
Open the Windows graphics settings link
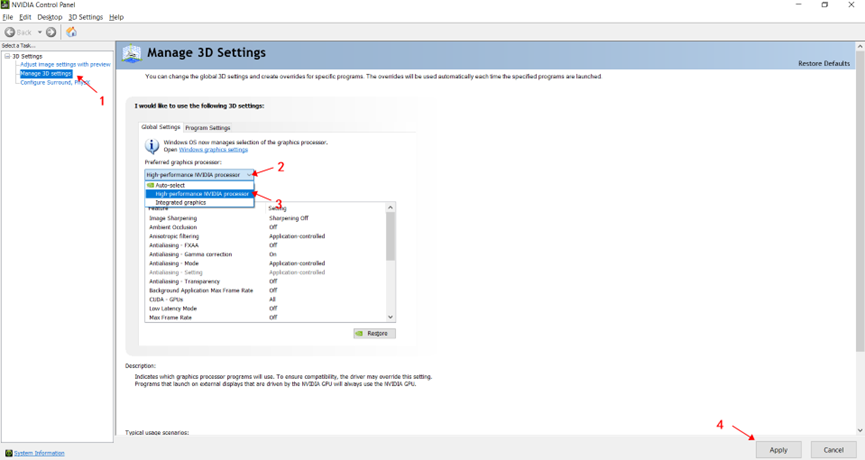[x=213, y=149]
